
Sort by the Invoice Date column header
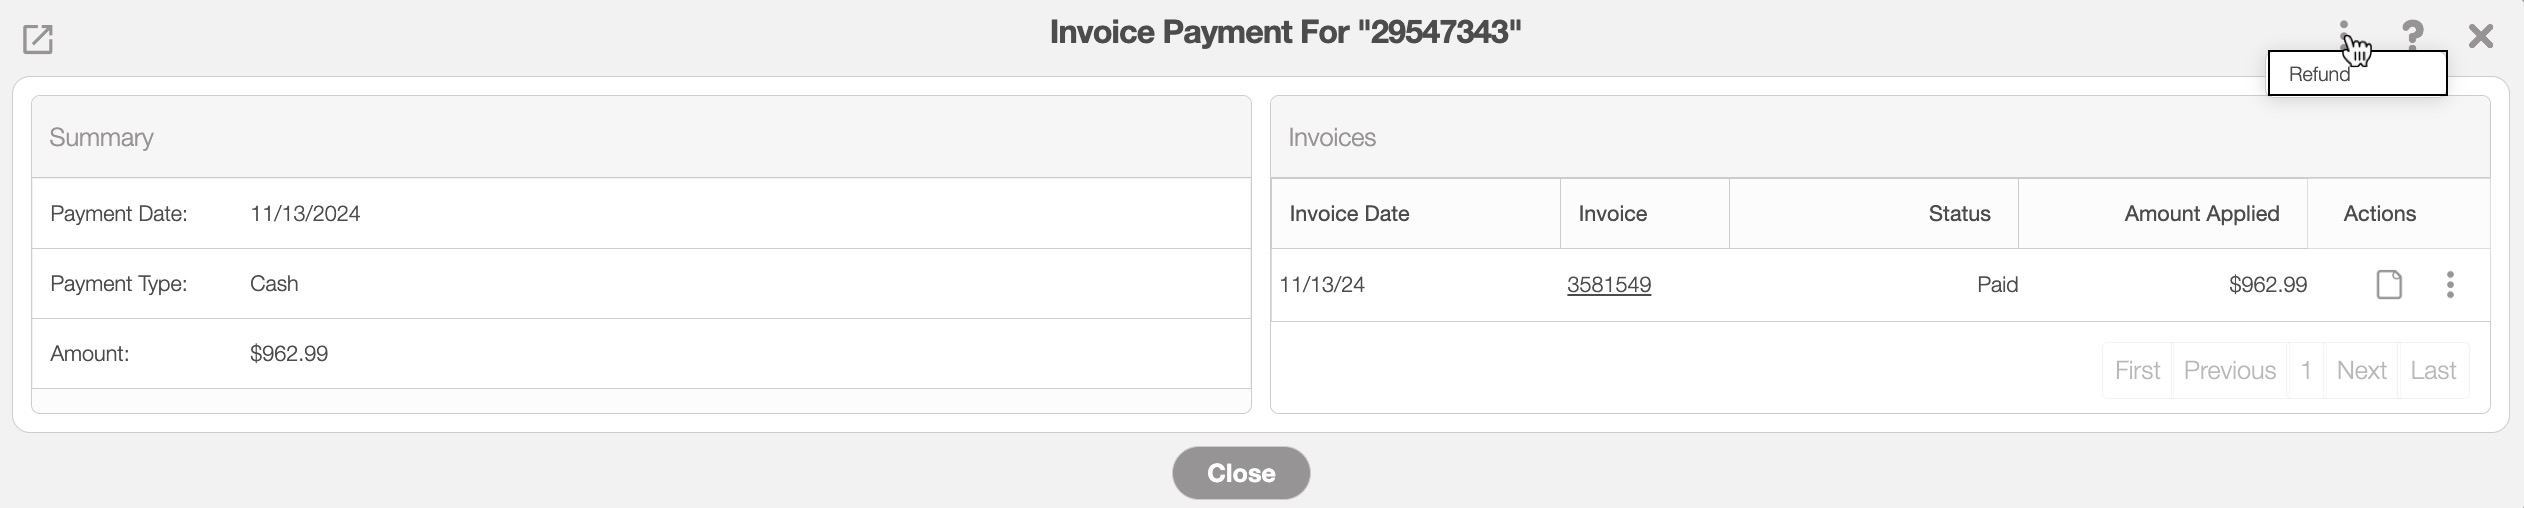[x=1348, y=214]
